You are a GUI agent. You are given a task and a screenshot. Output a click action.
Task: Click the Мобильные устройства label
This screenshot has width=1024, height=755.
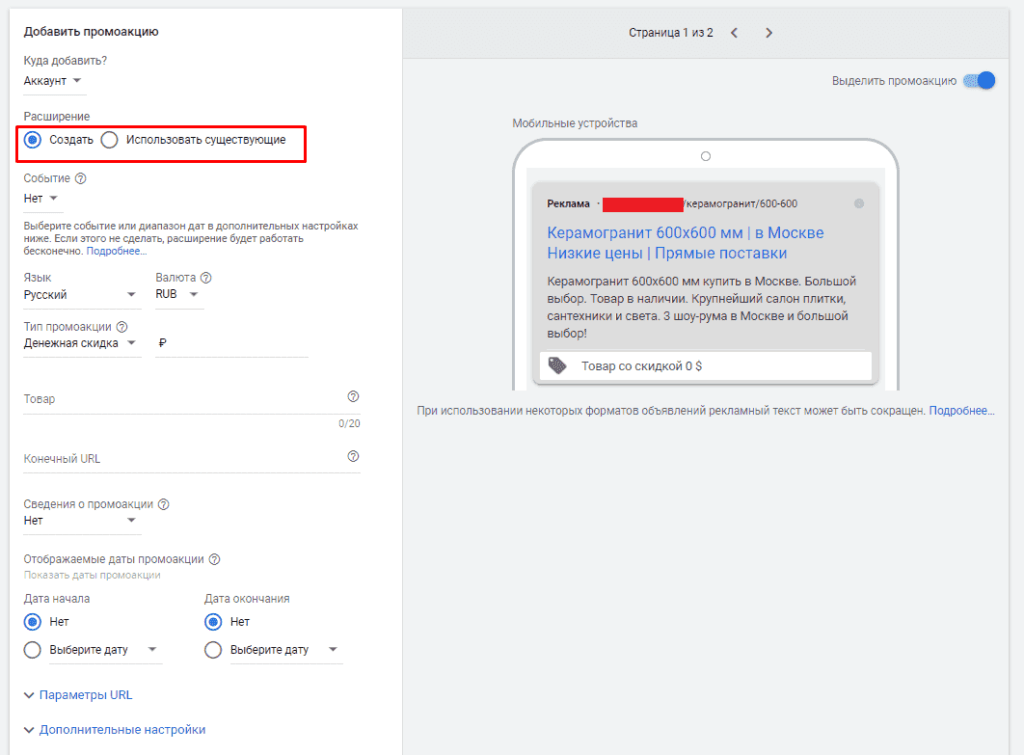click(x=575, y=123)
